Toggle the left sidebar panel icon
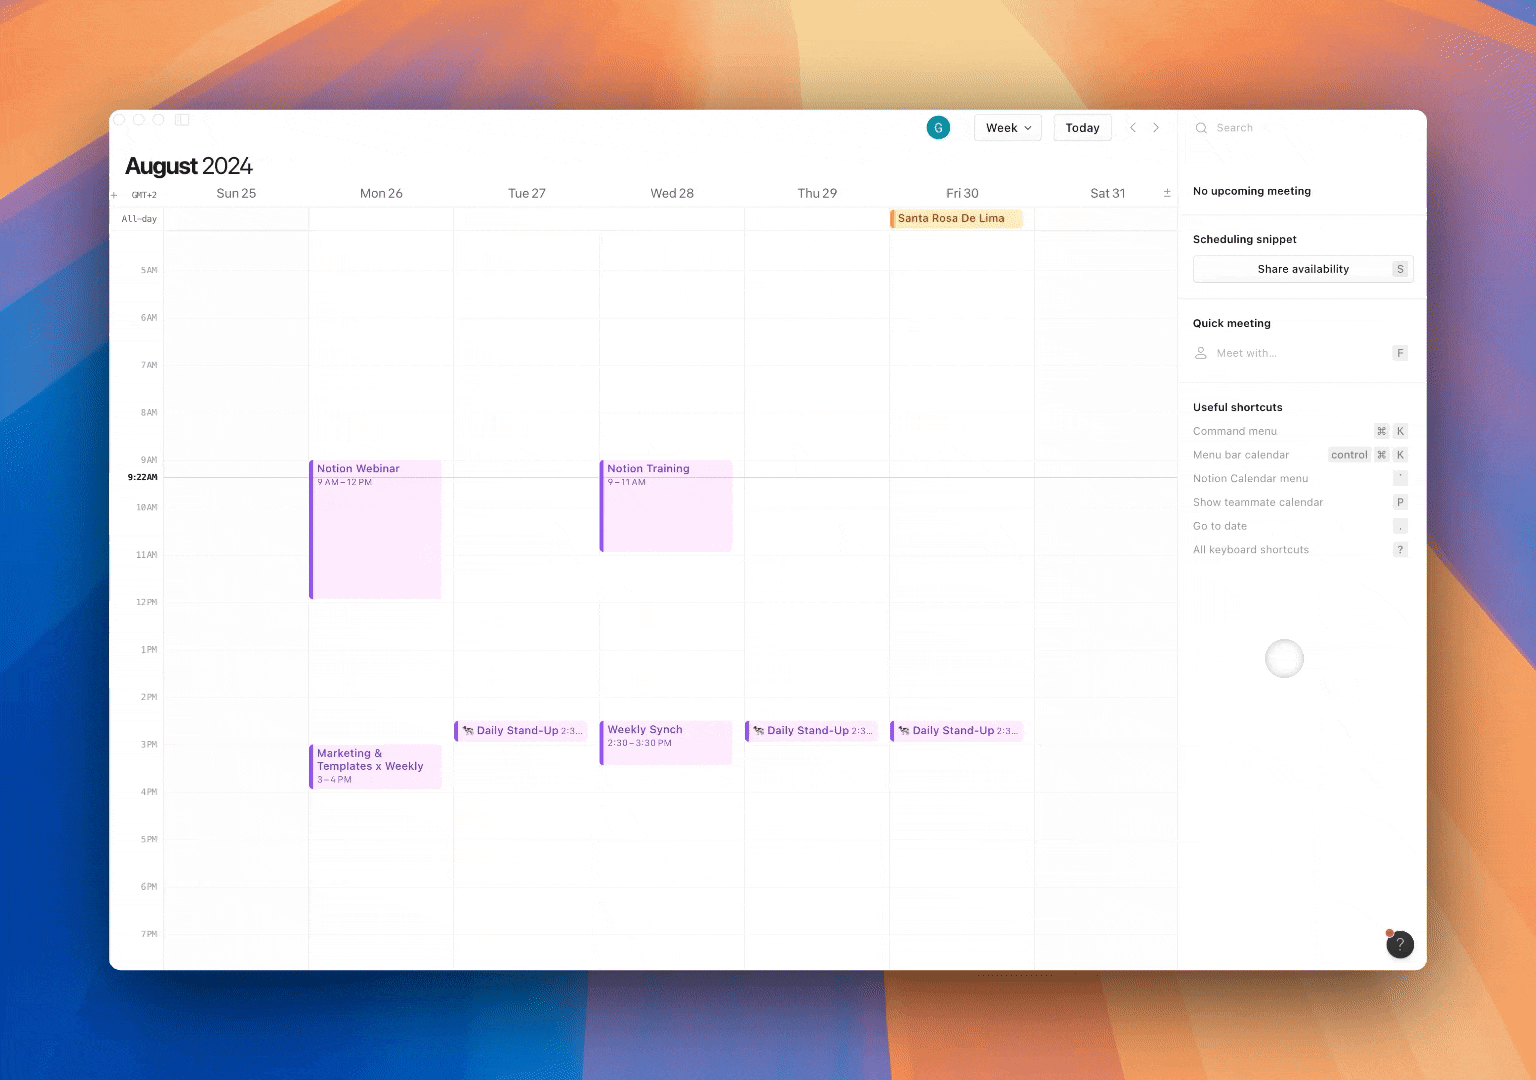Screen dimensions: 1536x1080 click(182, 119)
